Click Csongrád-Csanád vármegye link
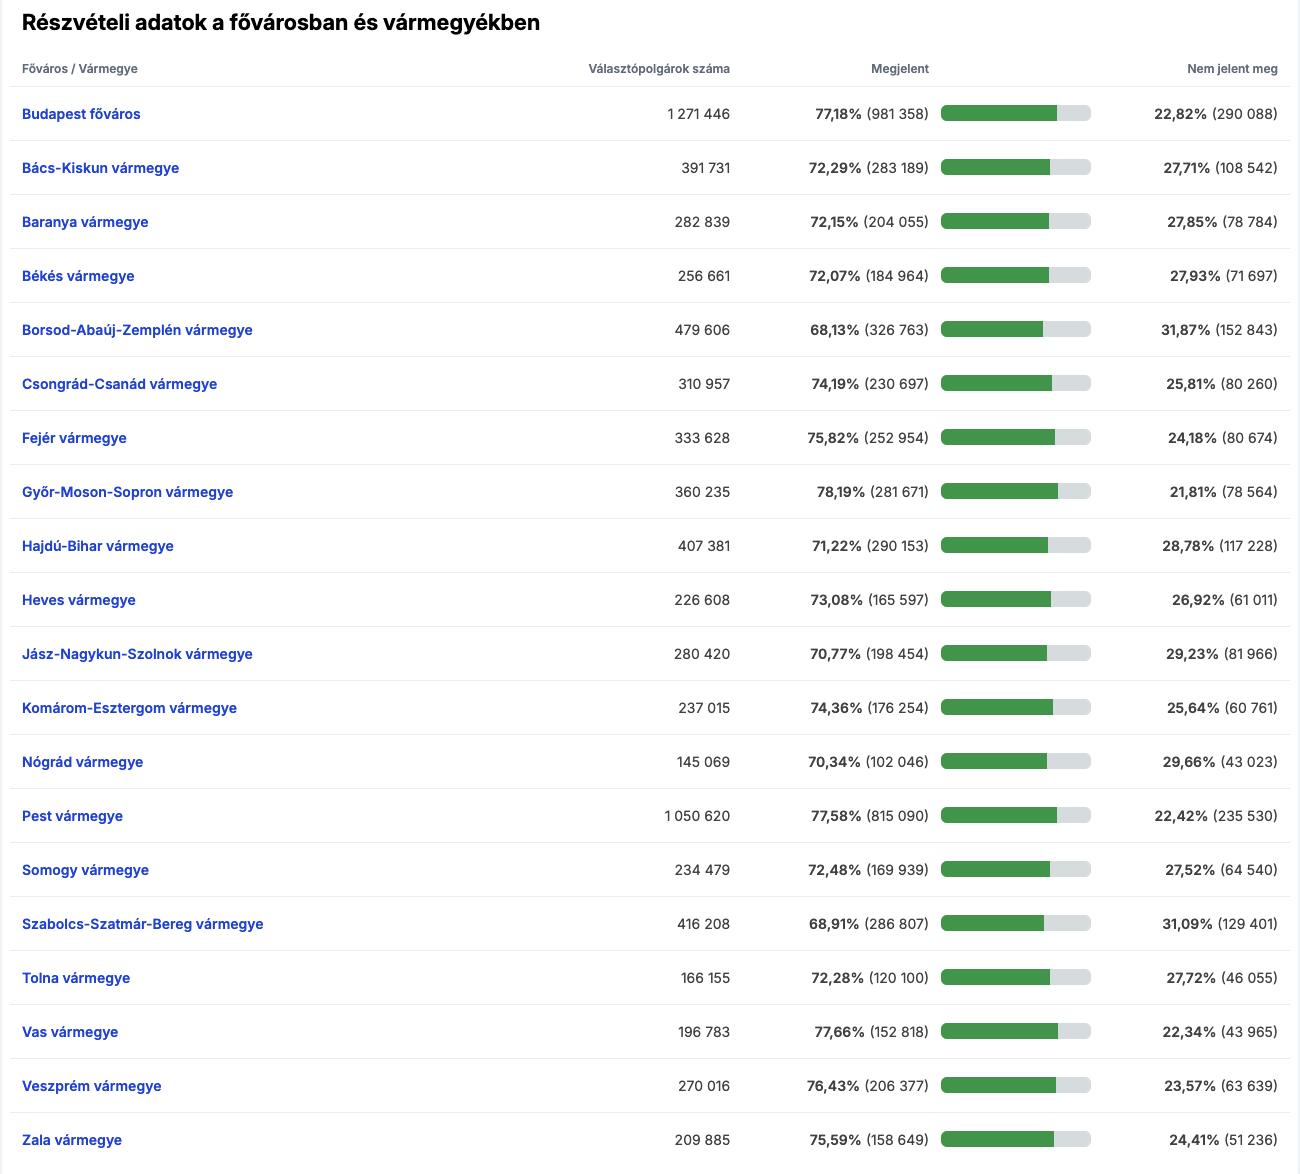1300x1174 pixels. click(x=119, y=384)
